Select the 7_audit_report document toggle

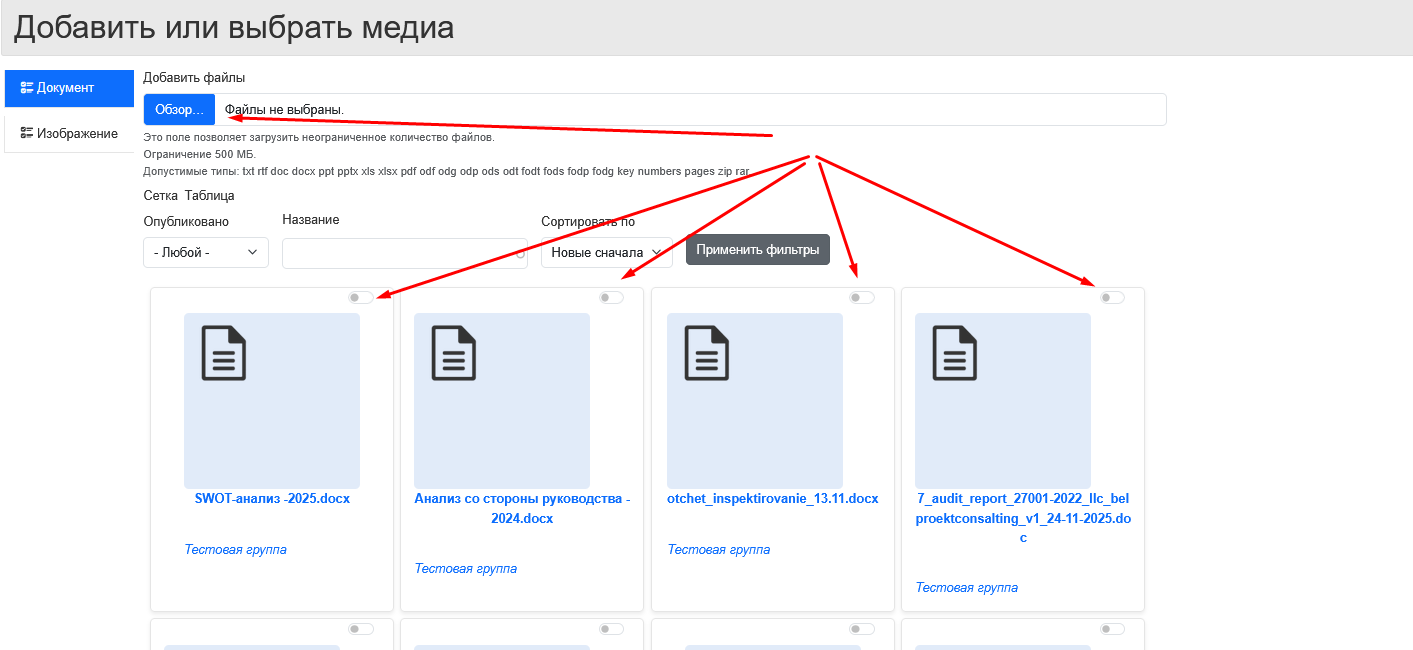coord(1112,297)
